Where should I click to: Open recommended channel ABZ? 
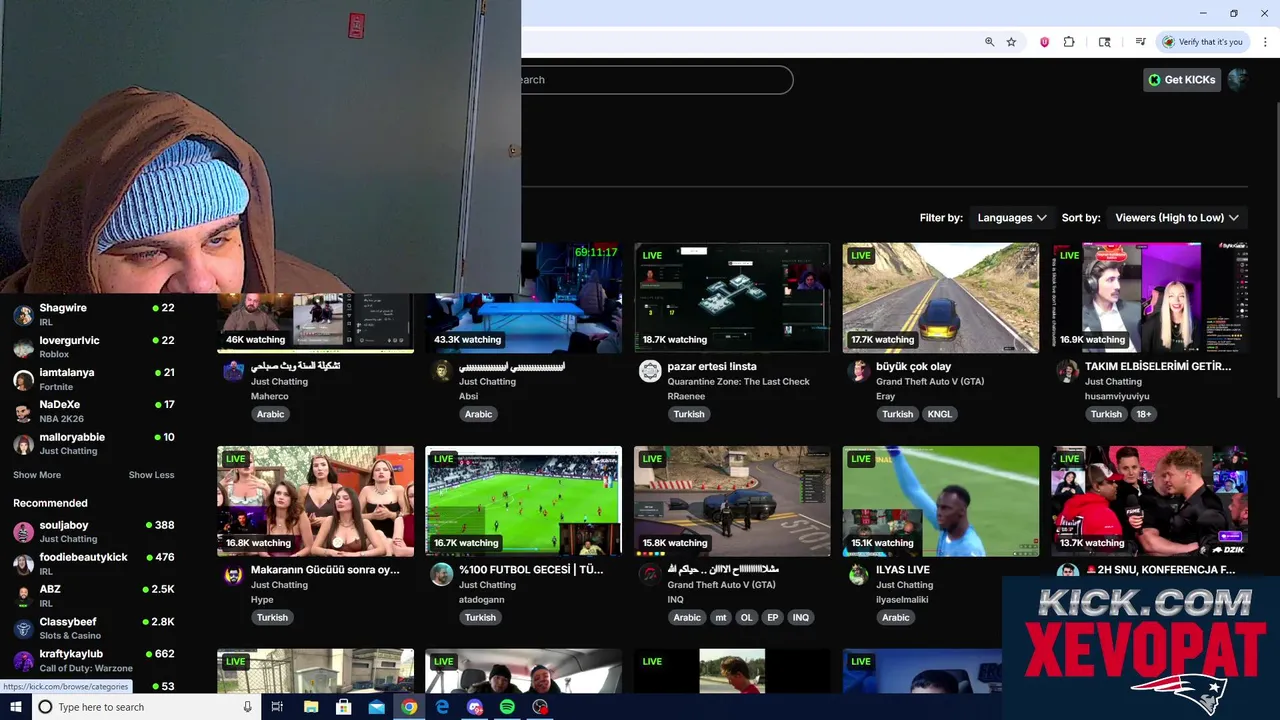point(94,596)
